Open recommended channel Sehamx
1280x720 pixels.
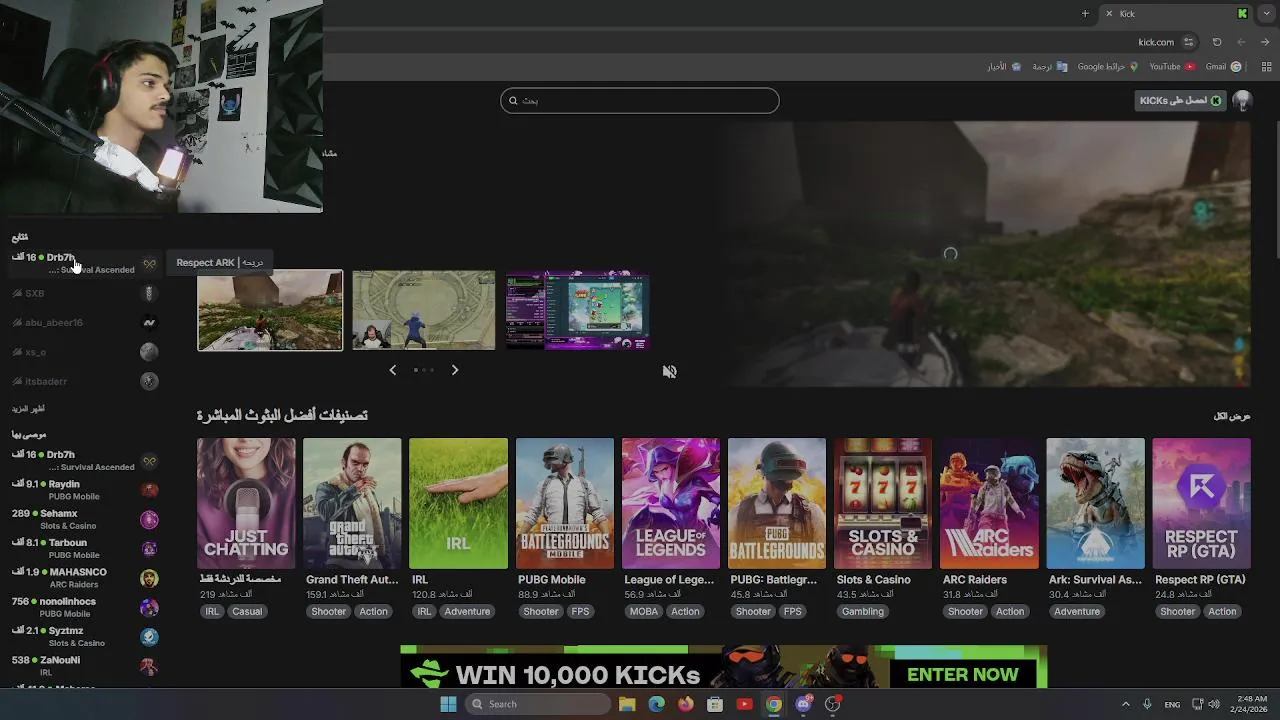(84, 519)
